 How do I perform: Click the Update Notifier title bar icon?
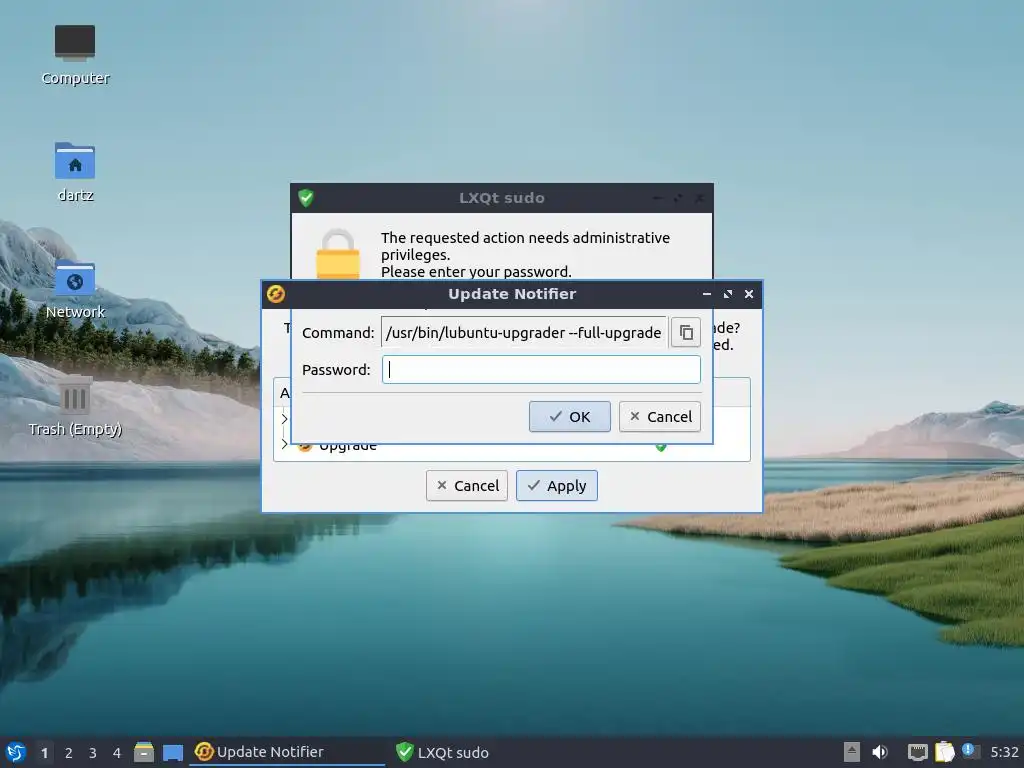(x=276, y=295)
